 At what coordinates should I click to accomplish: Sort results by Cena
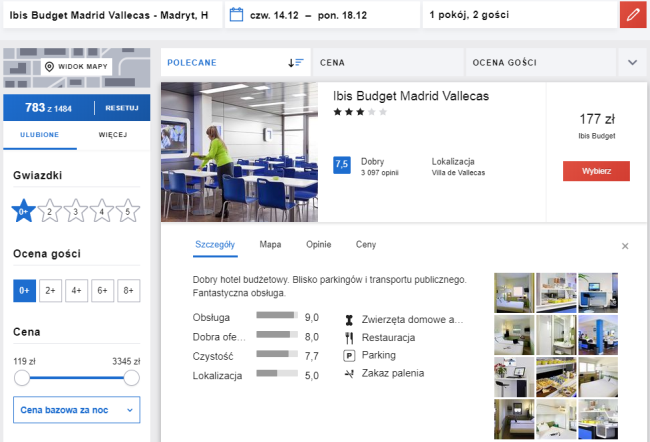388,63
